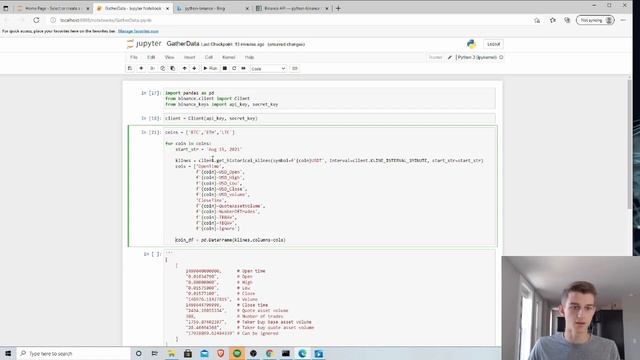Image resolution: width=640 pixels, height=360 pixels.
Task: Open the File menu
Action: pos(134,58)
